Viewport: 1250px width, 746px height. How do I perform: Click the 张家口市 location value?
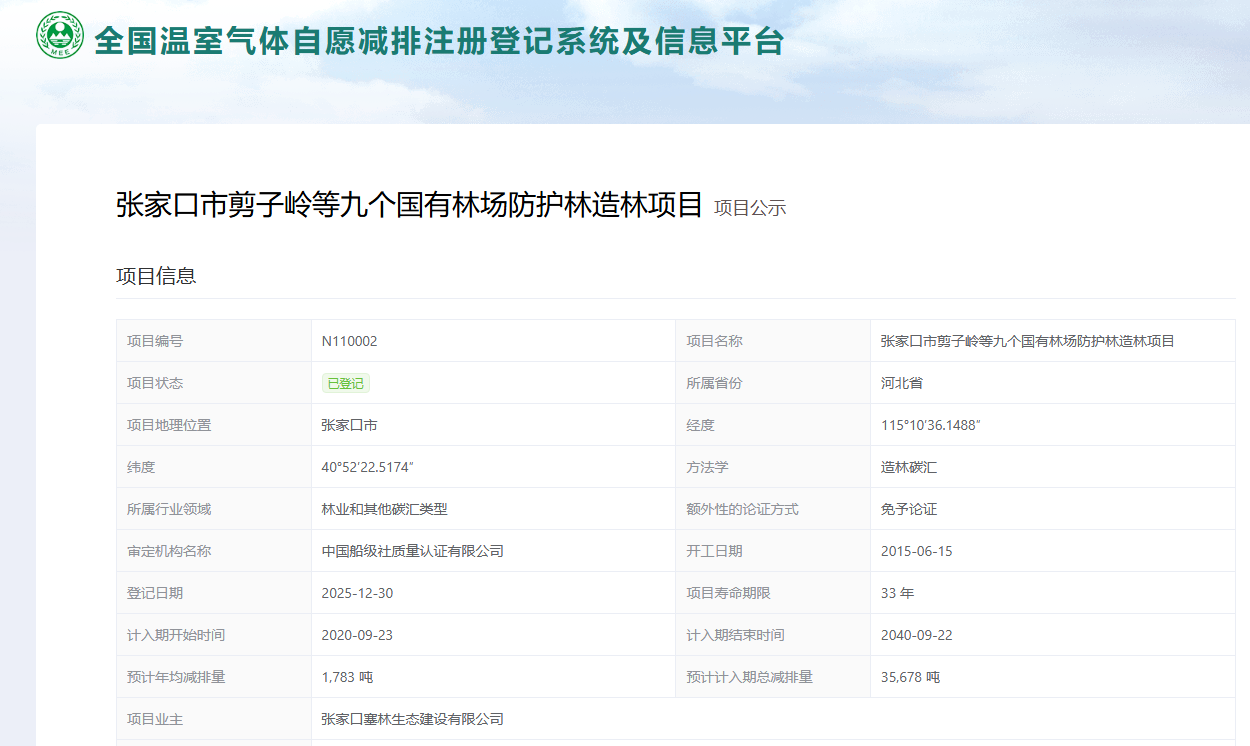(x=349, y=425)
